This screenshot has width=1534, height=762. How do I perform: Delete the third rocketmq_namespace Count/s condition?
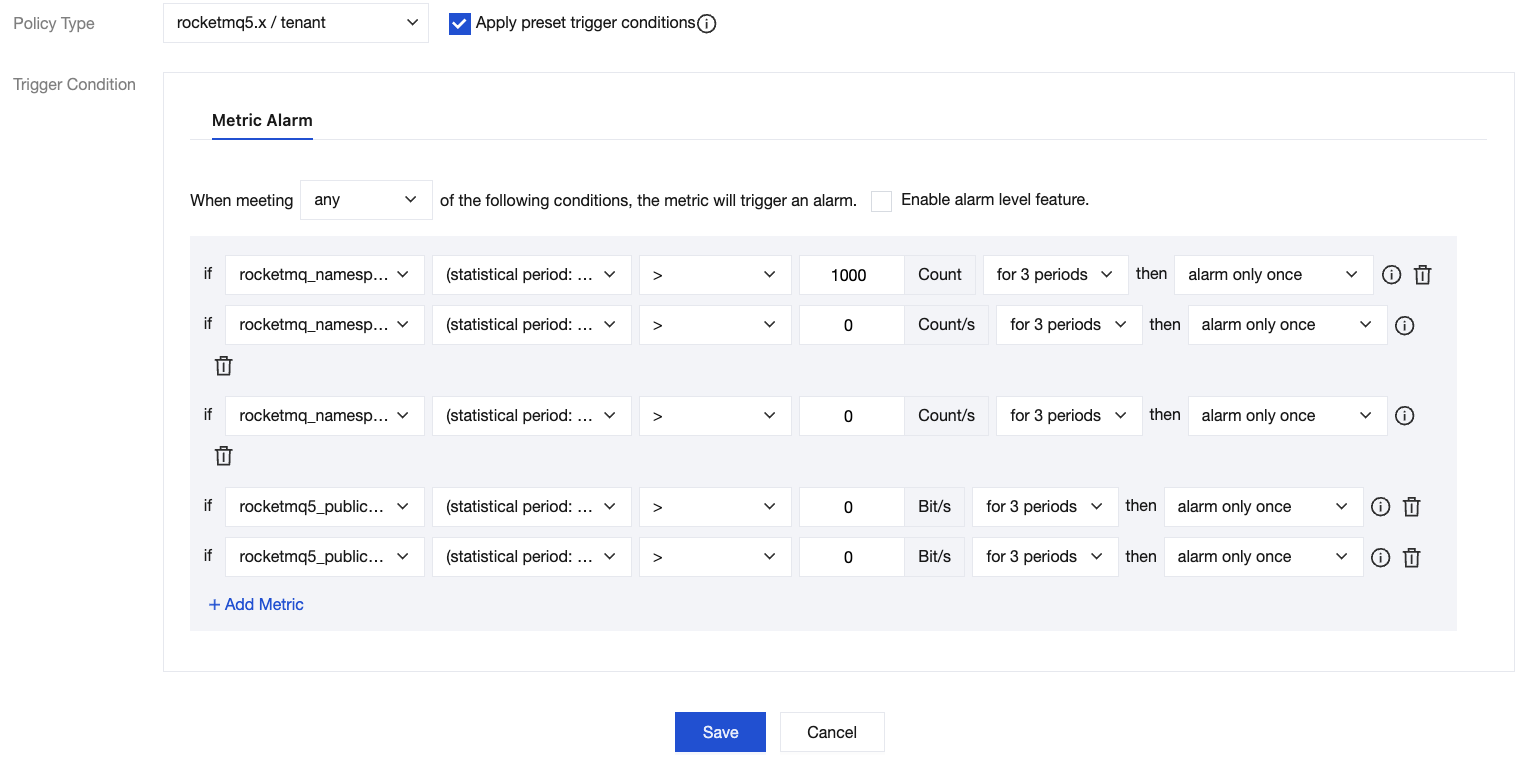point(224,456)
